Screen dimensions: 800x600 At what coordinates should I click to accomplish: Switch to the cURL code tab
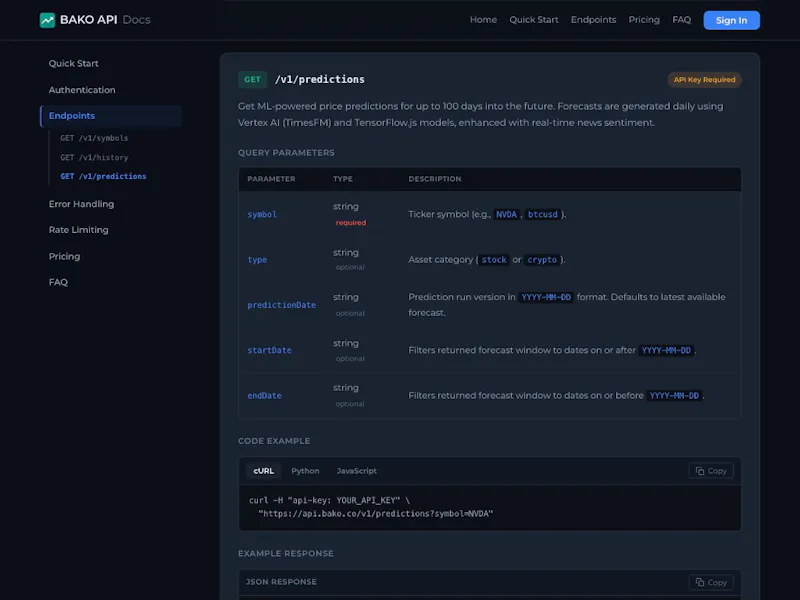(x=263, y=471)
